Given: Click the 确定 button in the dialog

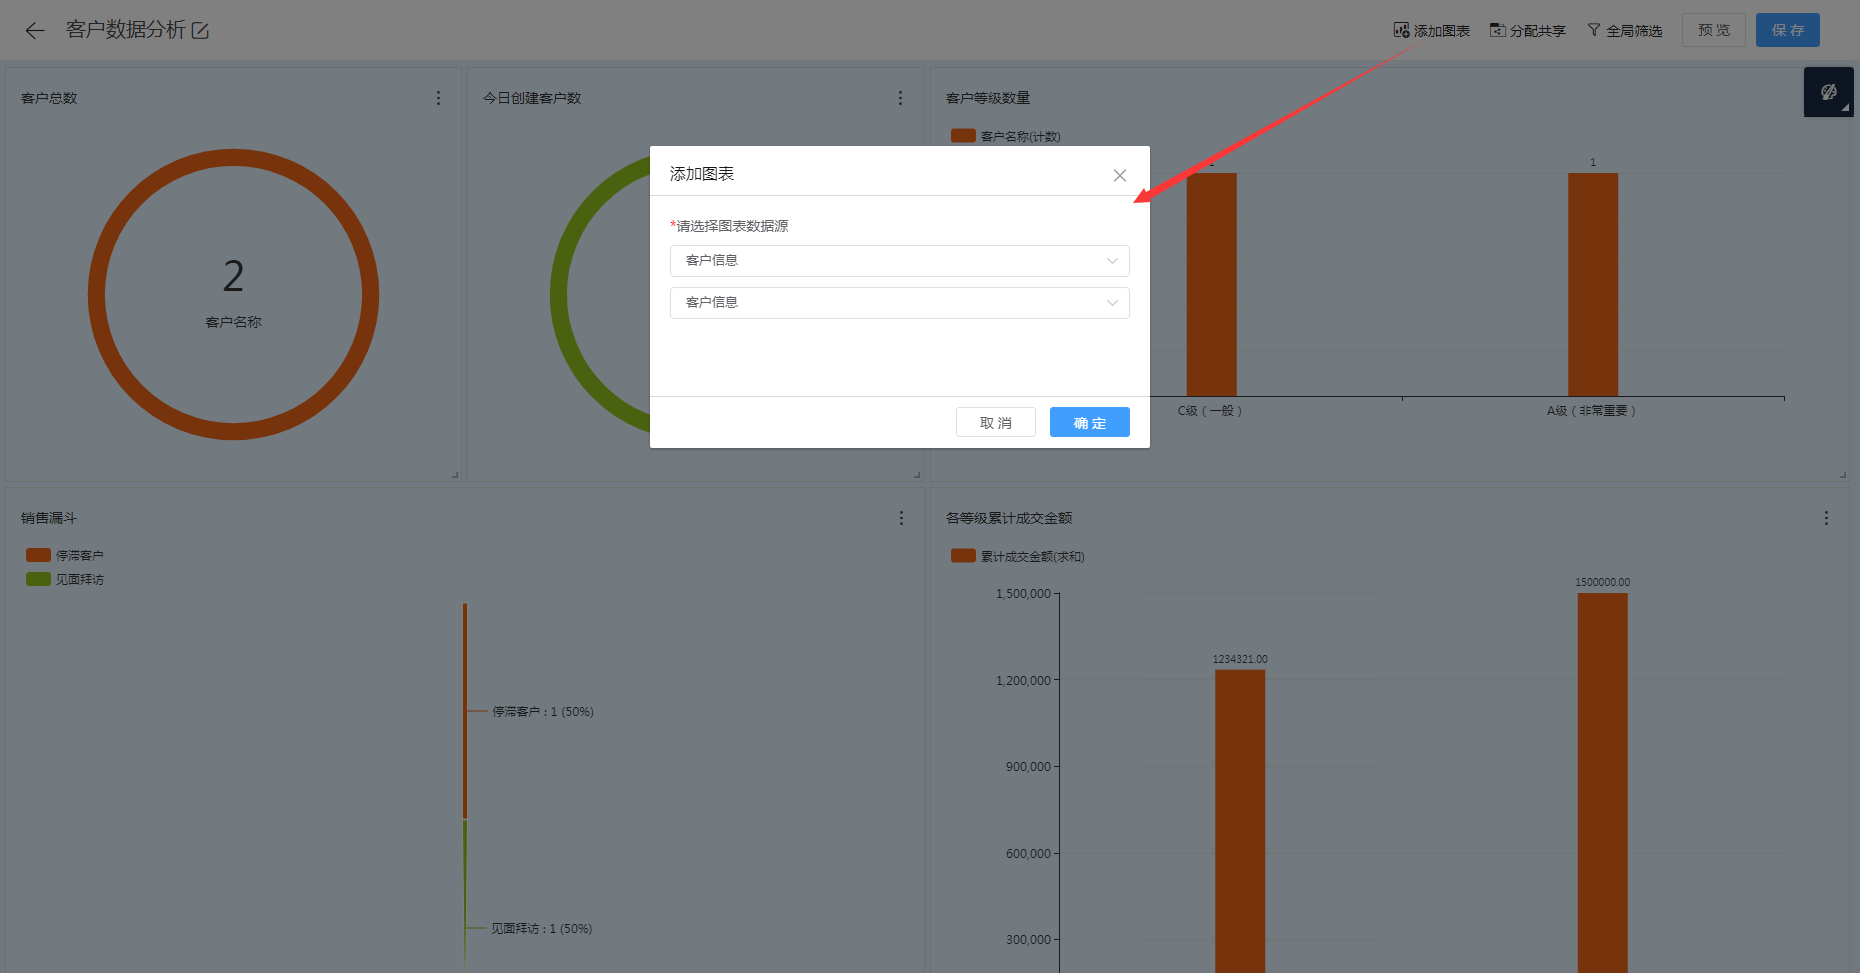Looking at the screenshot, I should pyautogui.click(x=1089, y=423).
